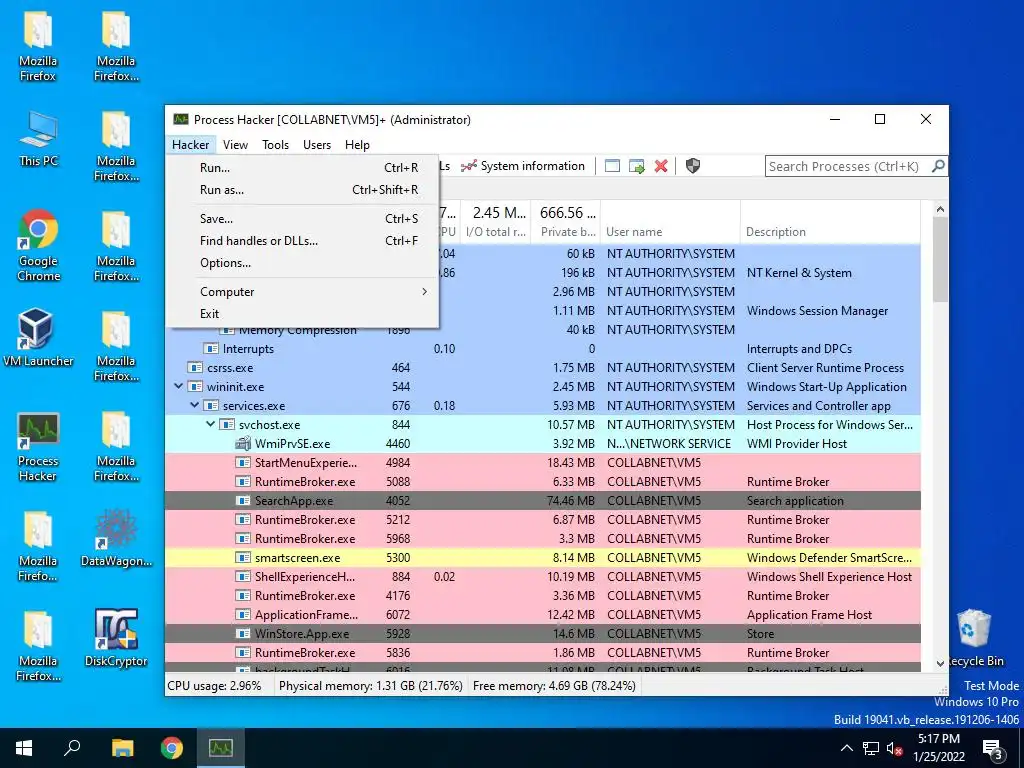Screen dimensions: 1024x768
Task: Click the magnifier icon in the search box
Action: pos(938,166)
